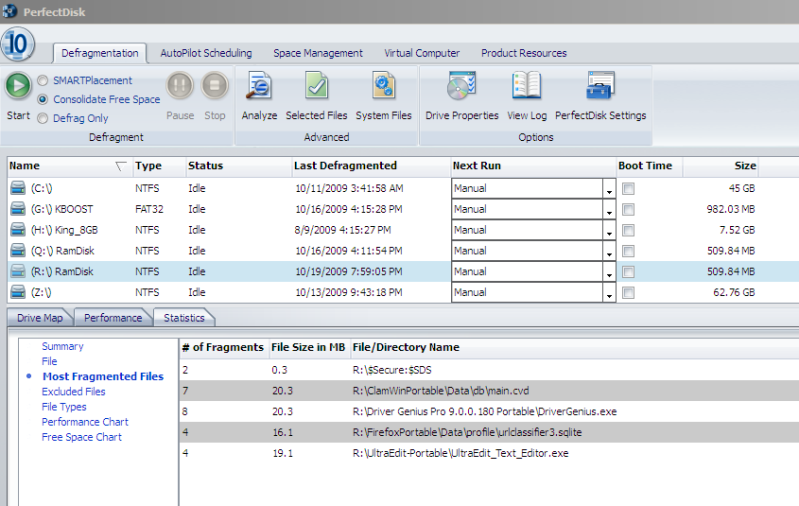Open the Free Space Chart link

point(82,437)
